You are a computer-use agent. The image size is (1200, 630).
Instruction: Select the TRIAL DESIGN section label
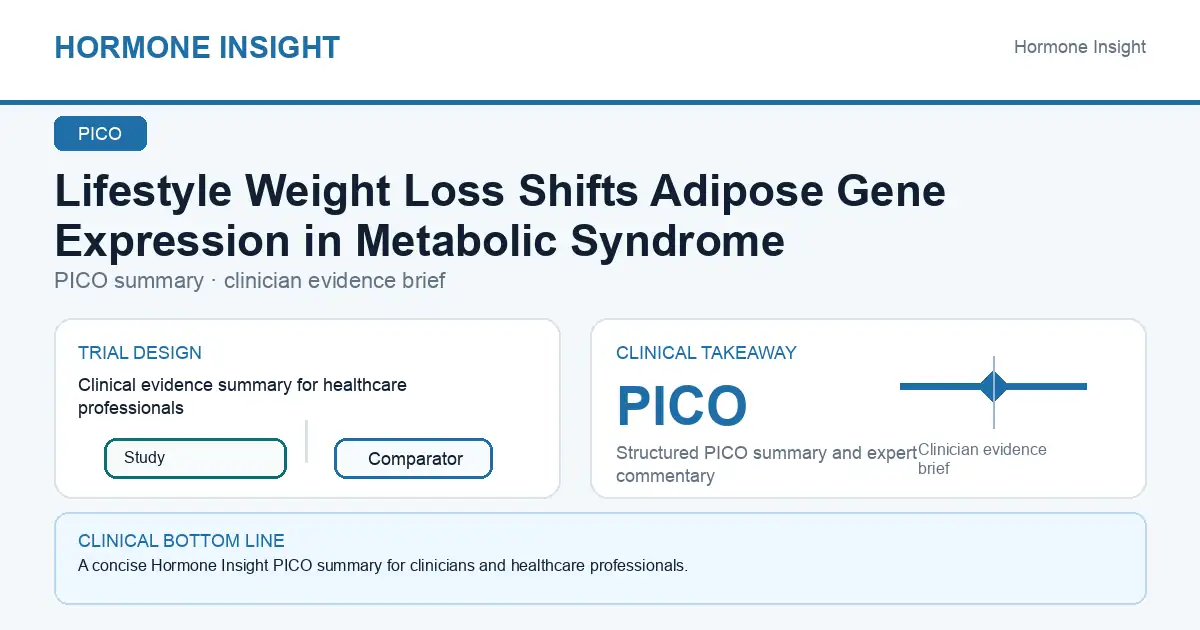tap(140, 353)
